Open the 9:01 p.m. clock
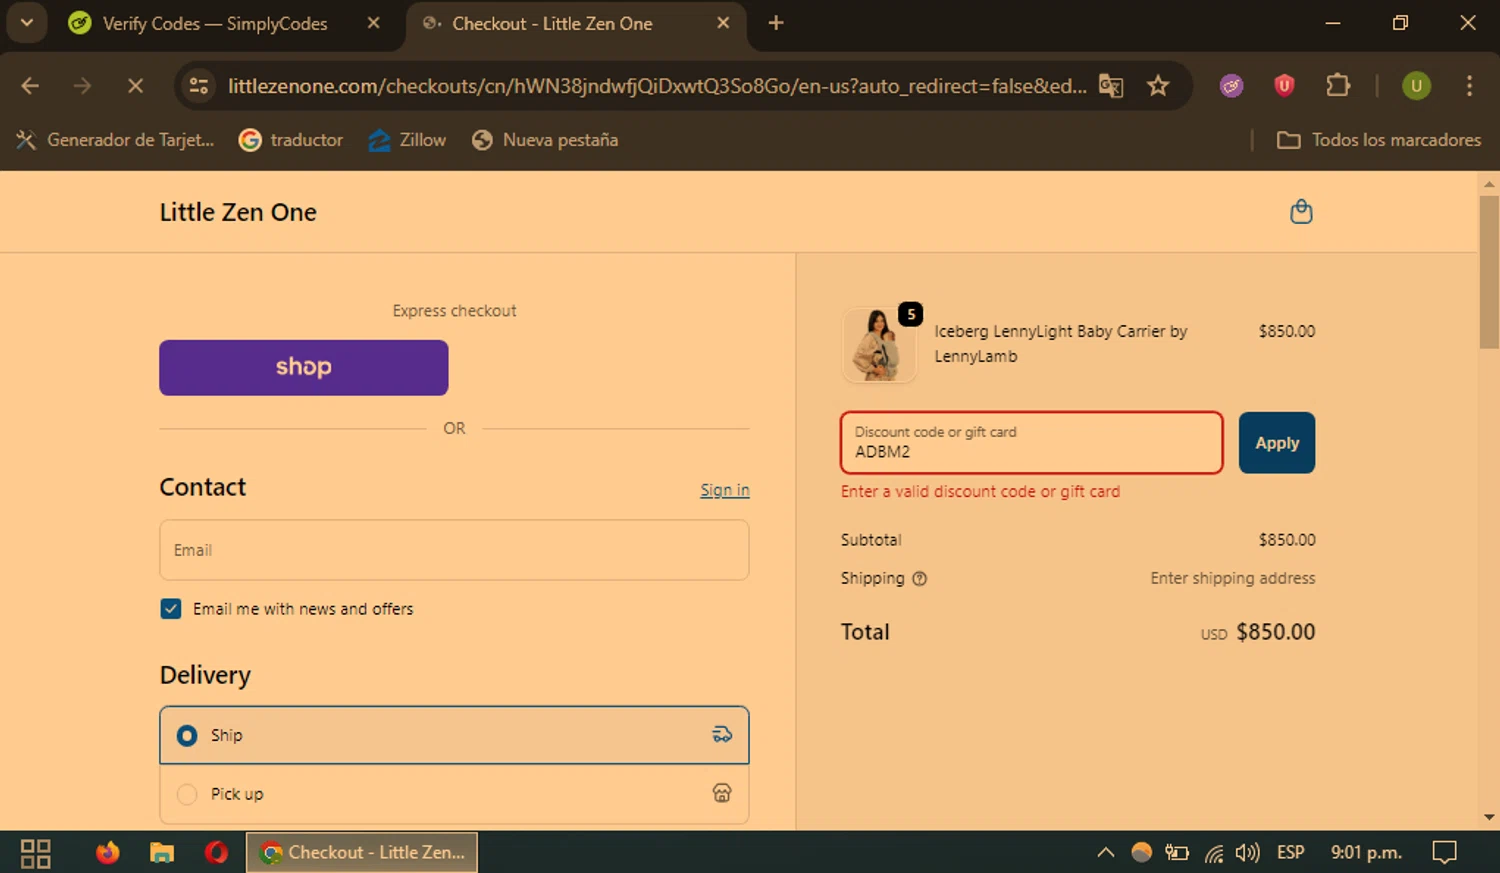Viewport: 1500px width, 873px height. pos(1366,853)
